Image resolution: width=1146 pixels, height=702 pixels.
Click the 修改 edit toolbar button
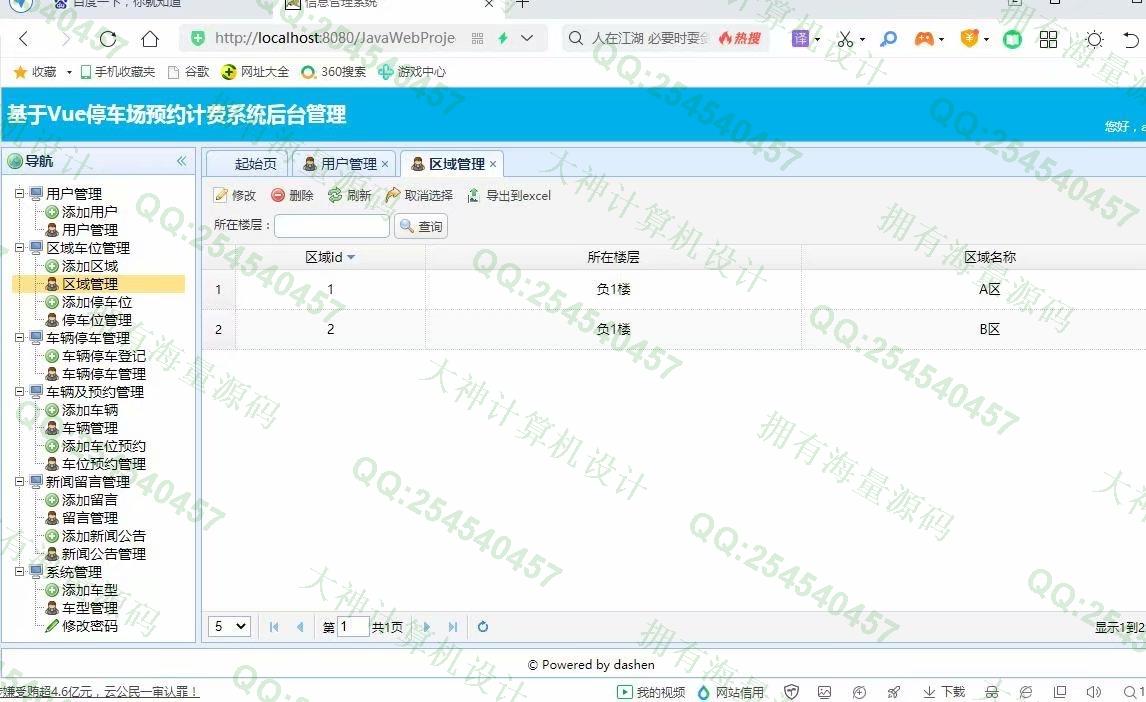[x=235, y=196]
